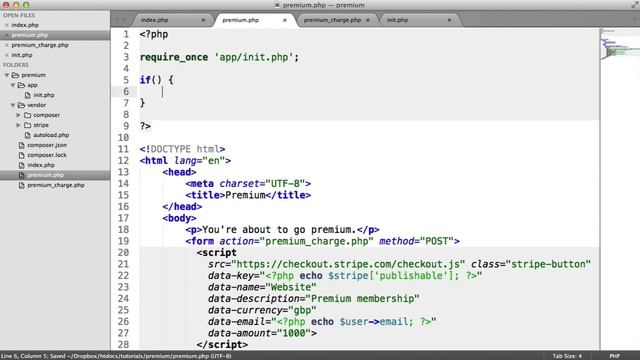Open composer.json file

click(47, 145)
